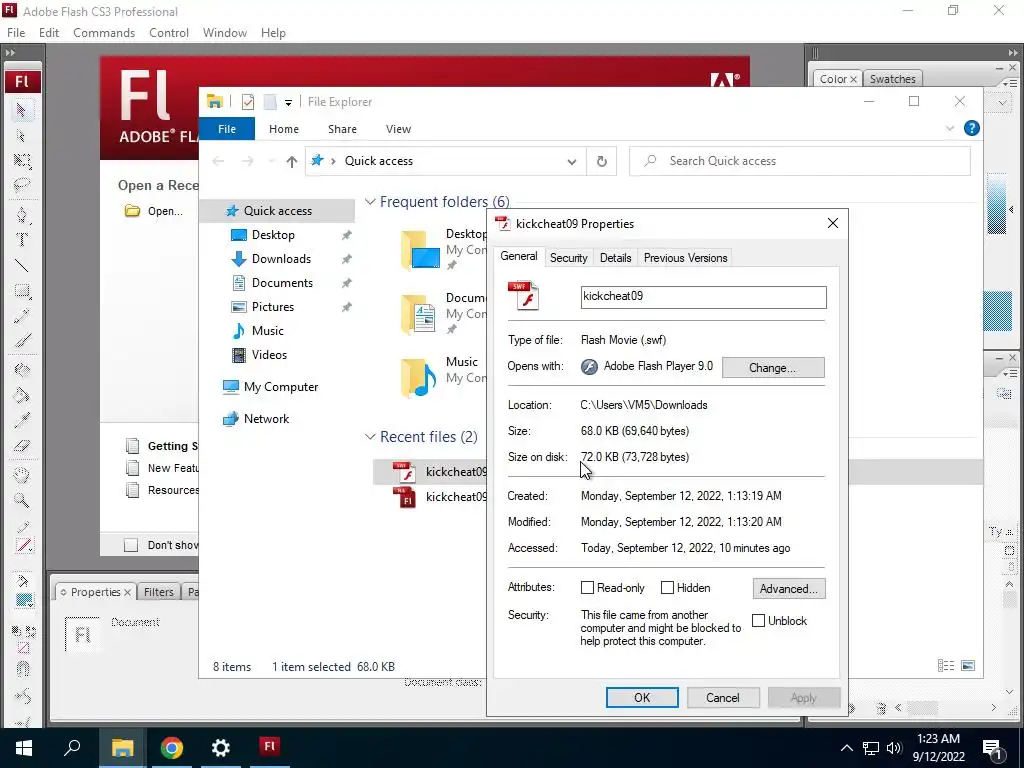Select the Selection (arrow) tool in Flash
This screenshot has width=1024, height=768.
[x=22, y=110]
